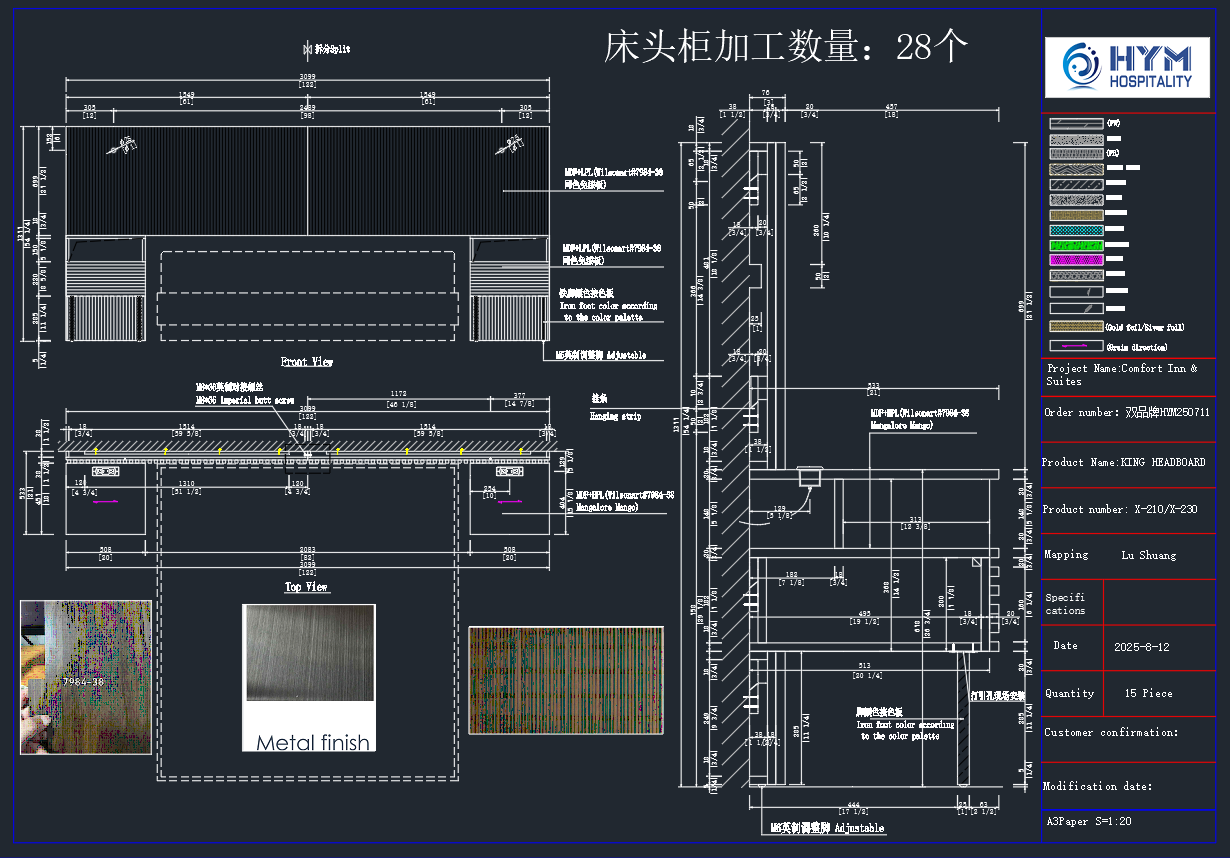Image resolution: width=1230 pixels, height=858 pixels.
Task: Select the Product Name KING HEADBOARD text
Action: 1123,463
